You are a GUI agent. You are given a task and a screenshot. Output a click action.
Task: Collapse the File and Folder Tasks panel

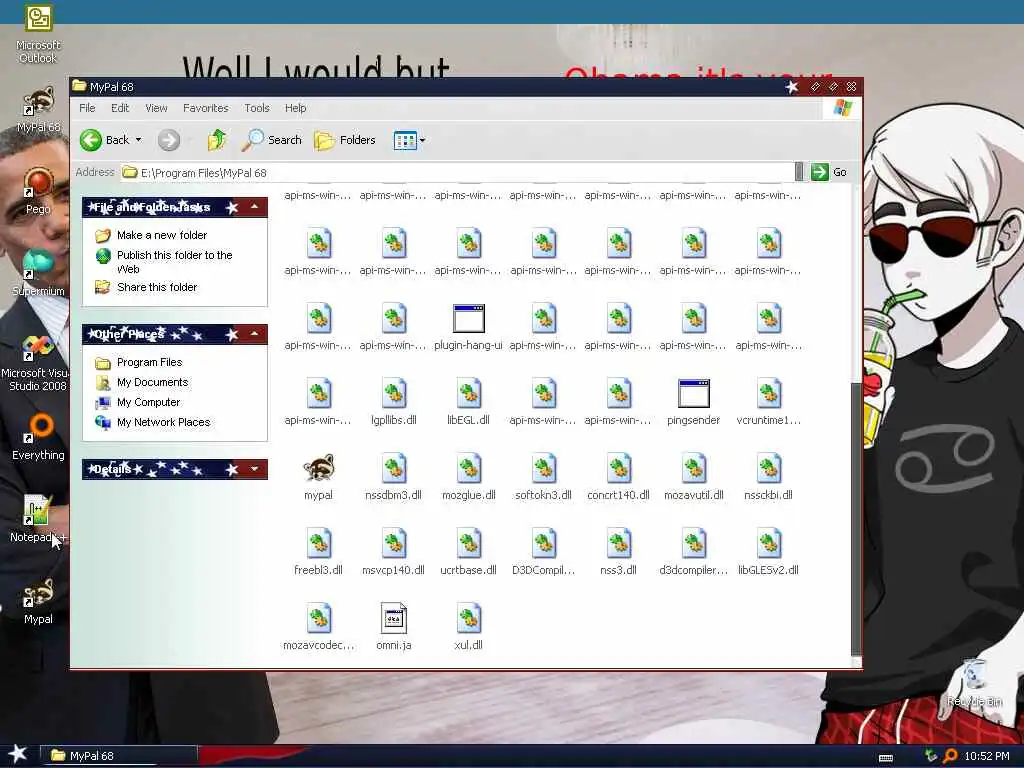255,207
